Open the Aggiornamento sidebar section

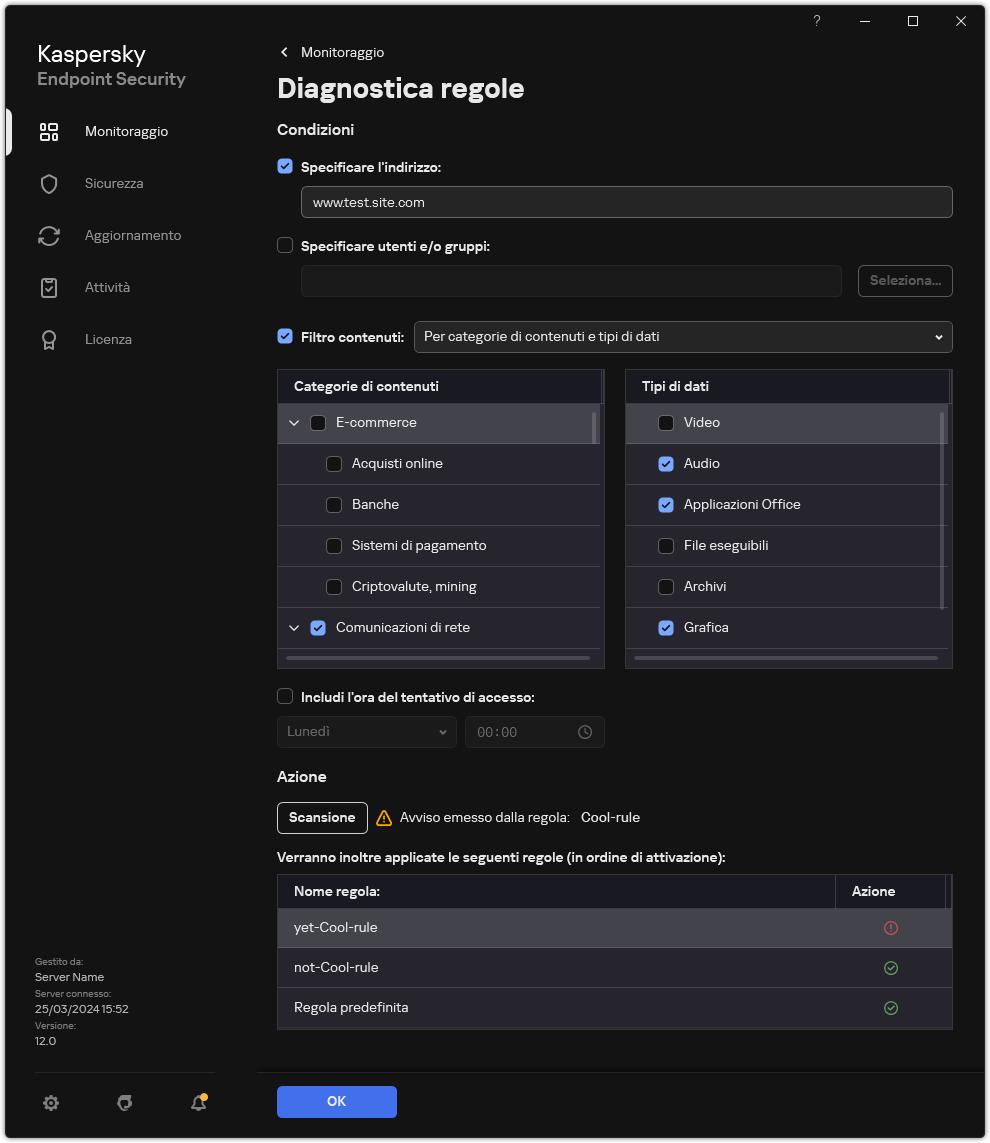click(x=132, y=236)
